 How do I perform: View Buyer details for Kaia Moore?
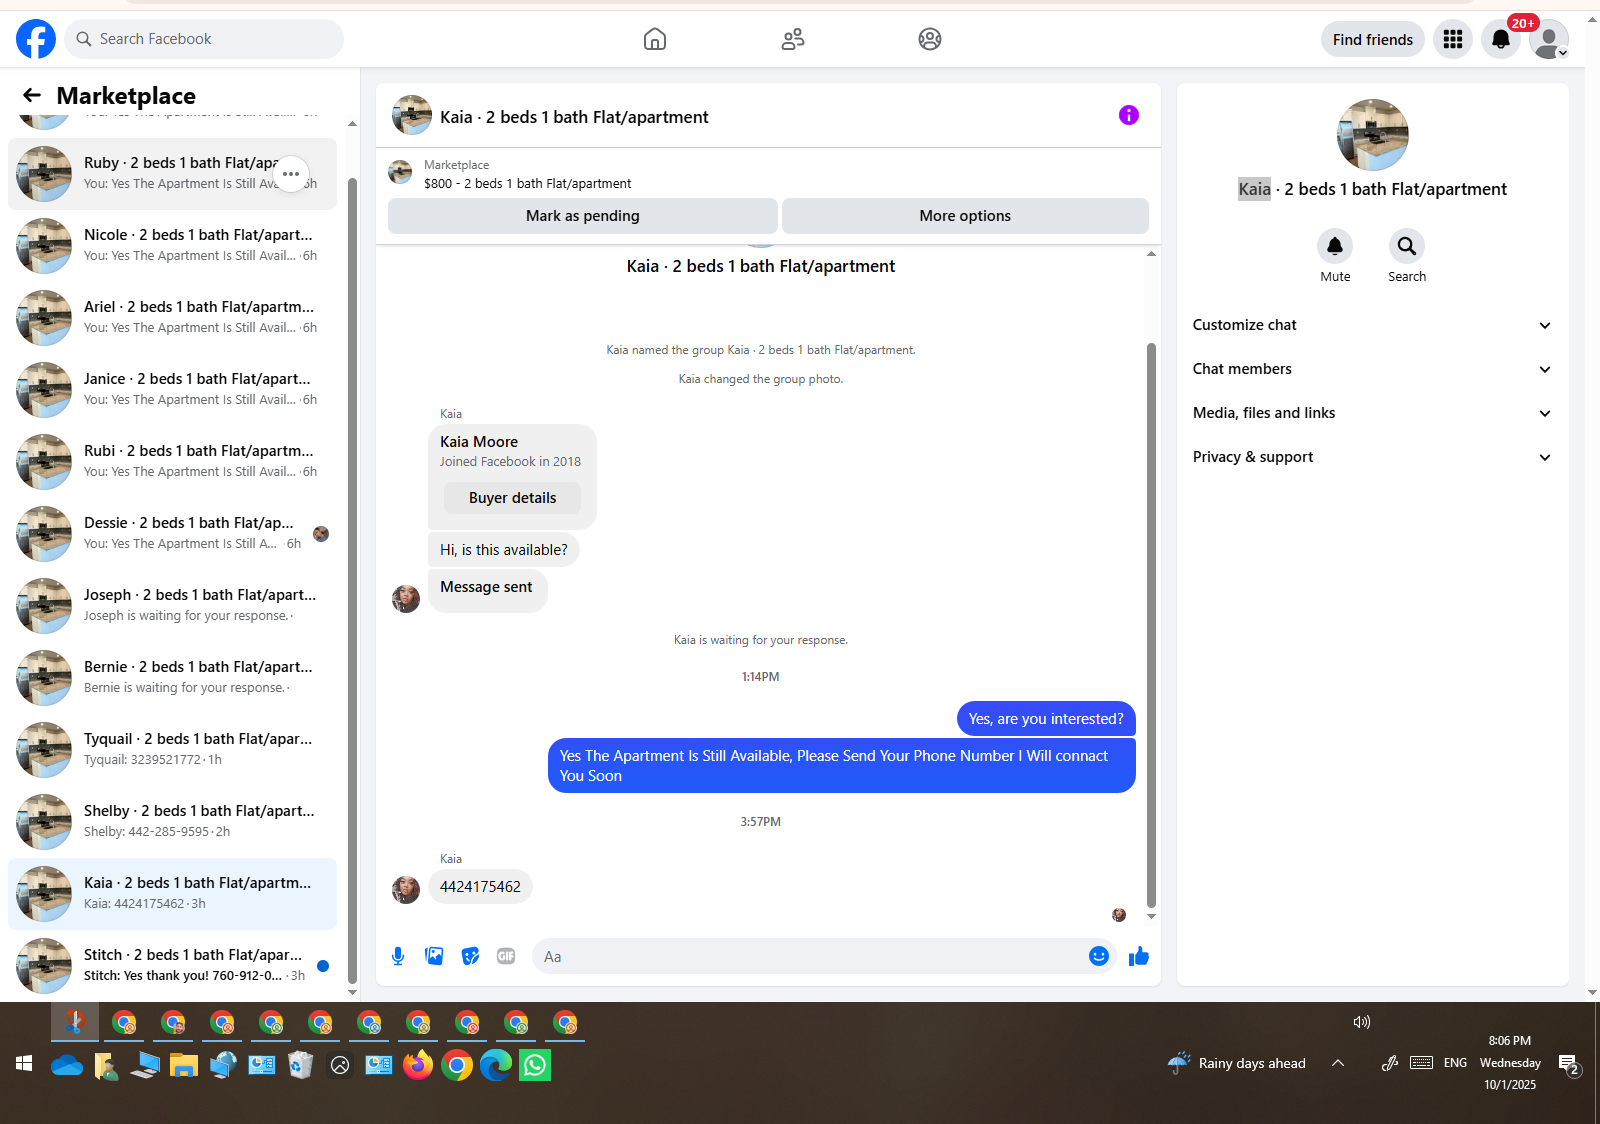click(512, 498)
